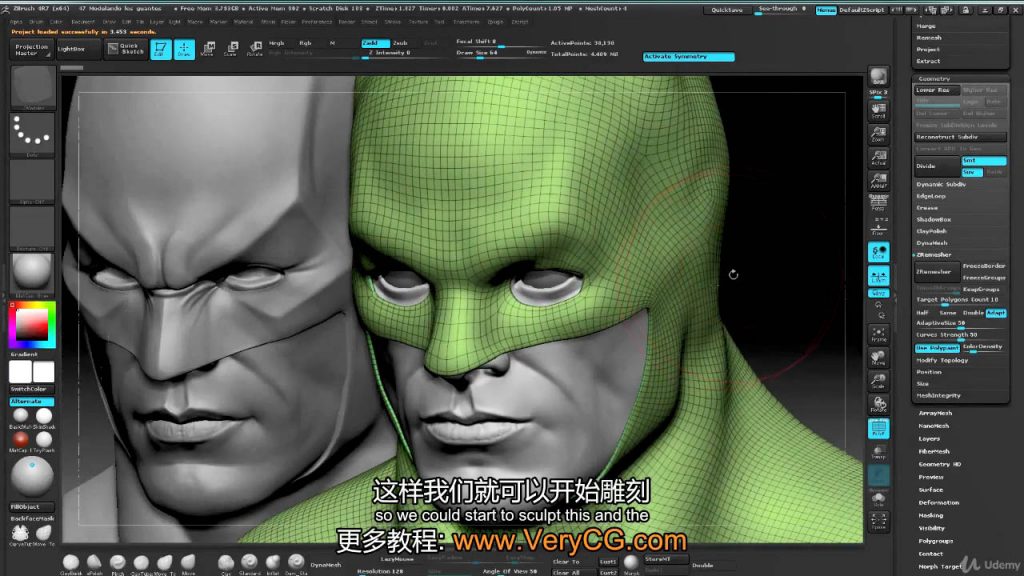Toggle XYZ rotation axis button
The image size is (1024, 576).
[878, 293]
